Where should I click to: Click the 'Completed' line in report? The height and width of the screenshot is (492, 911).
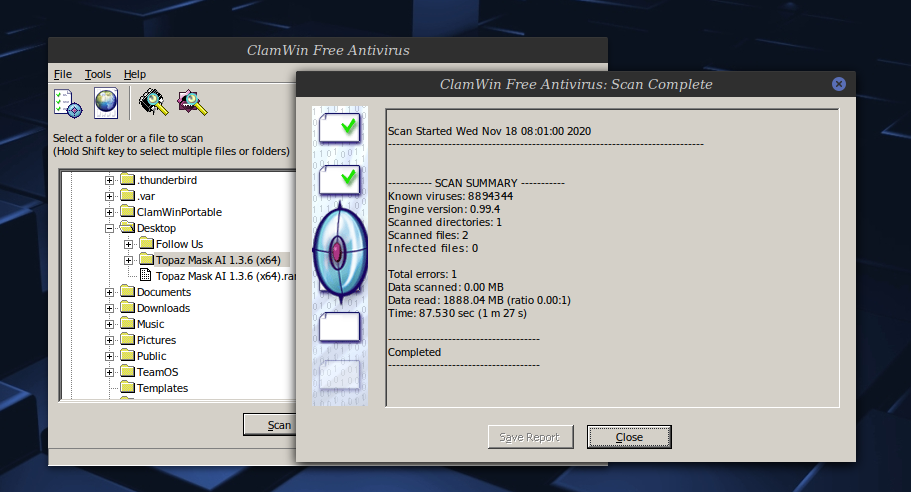click(414, 352)
